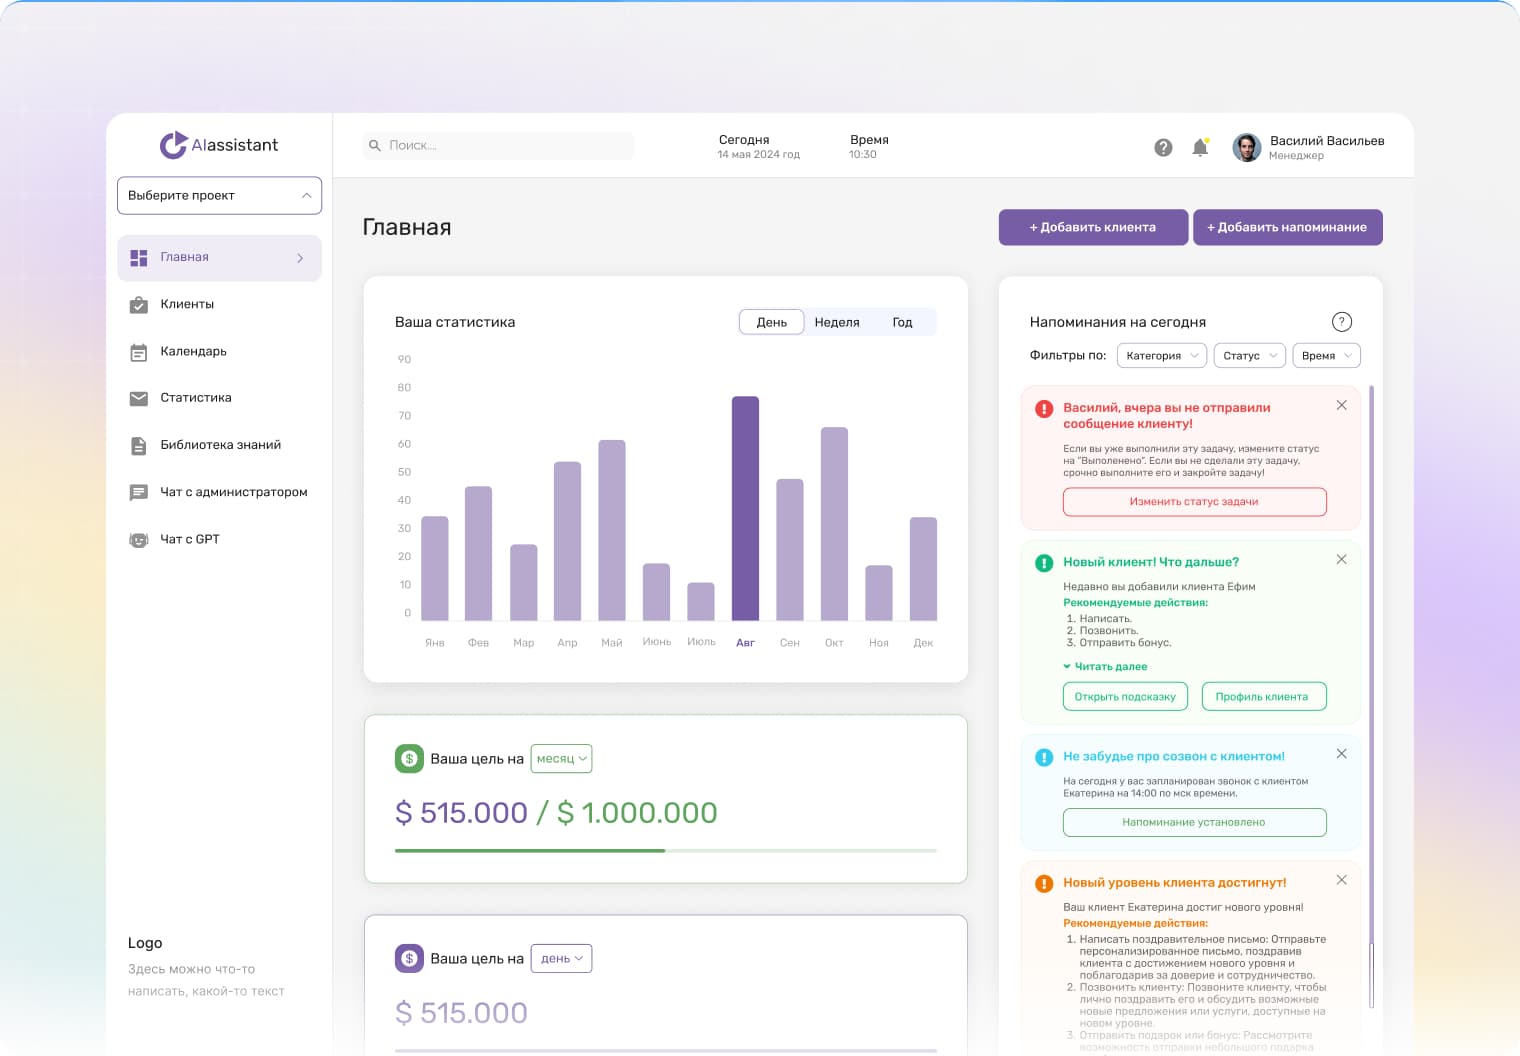
Task: Open Календарь in the sidebar
Action: (x=193, y=351)
